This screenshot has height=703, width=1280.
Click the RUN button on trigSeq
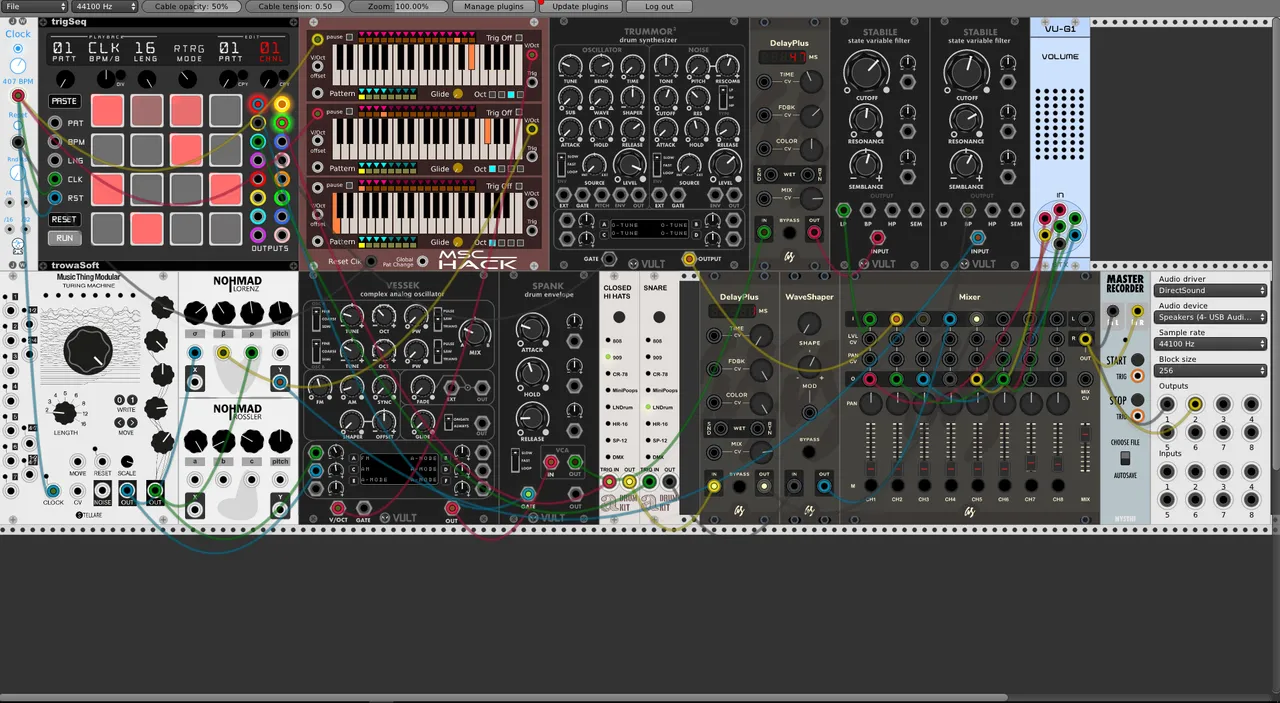64,238
